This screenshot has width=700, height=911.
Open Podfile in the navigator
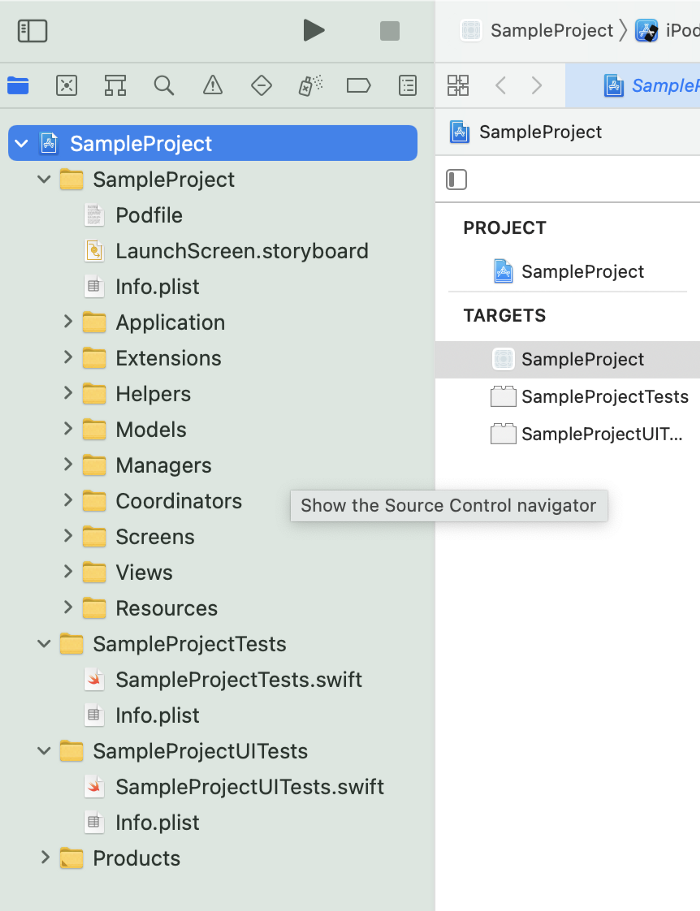click(148, 215)
